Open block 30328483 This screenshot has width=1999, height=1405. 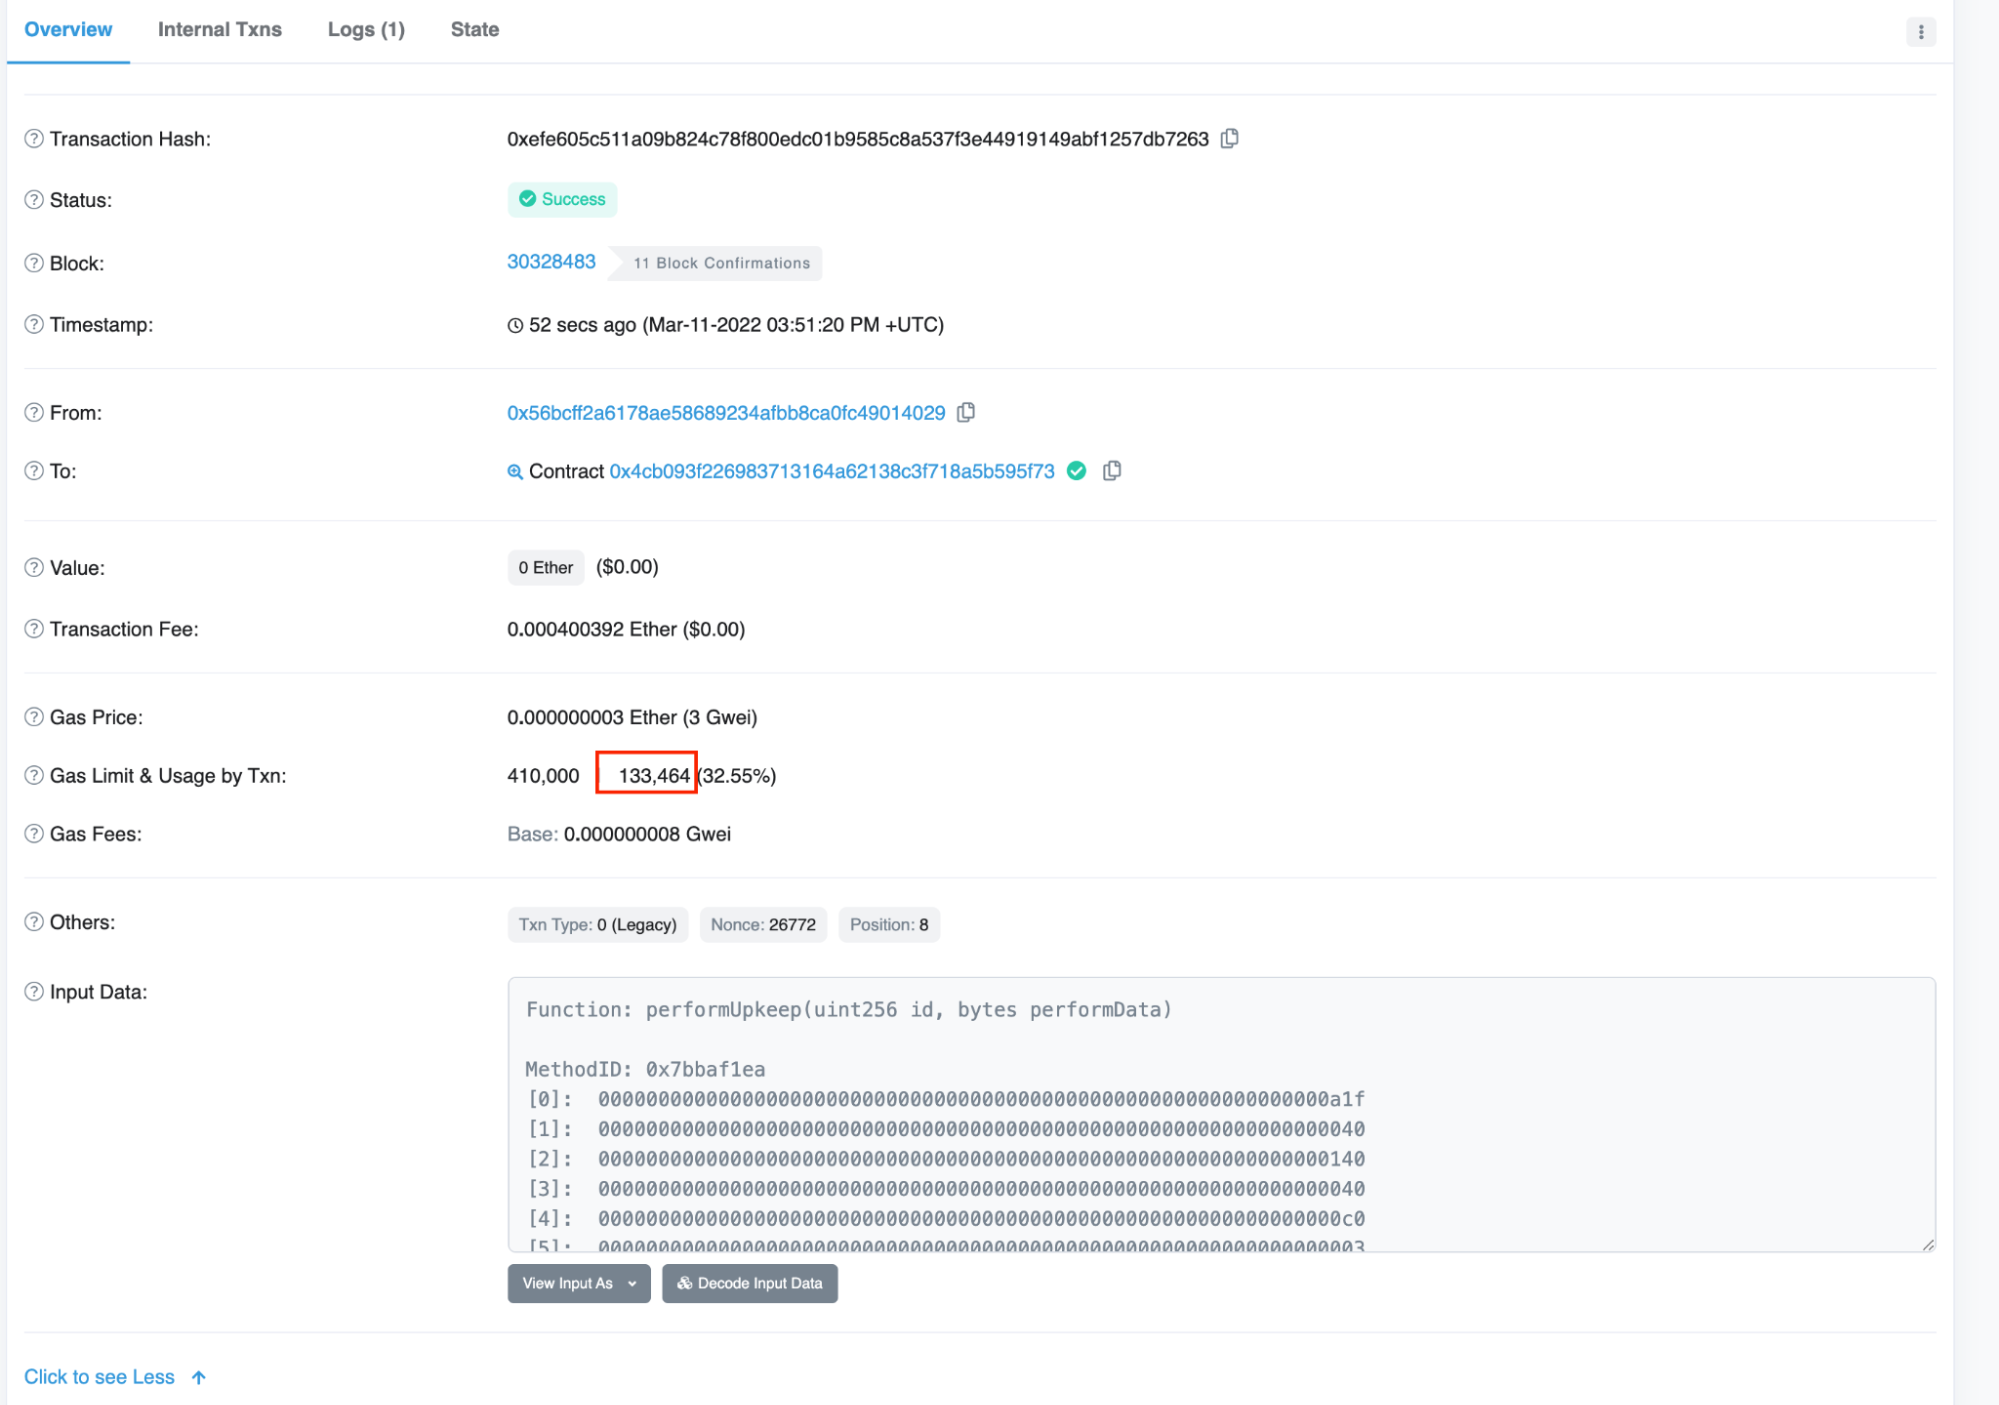pos(551,262)
